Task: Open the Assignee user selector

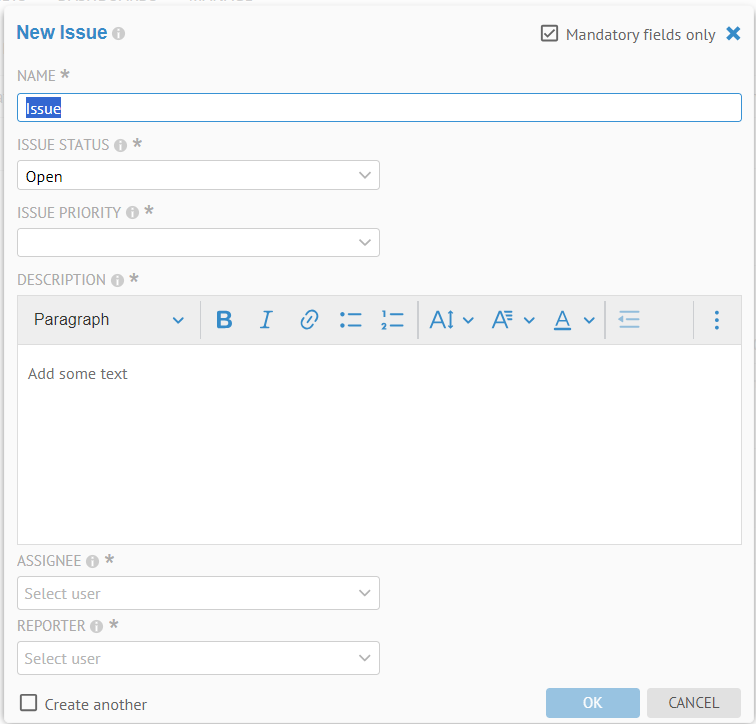Action: click(198, 593)
